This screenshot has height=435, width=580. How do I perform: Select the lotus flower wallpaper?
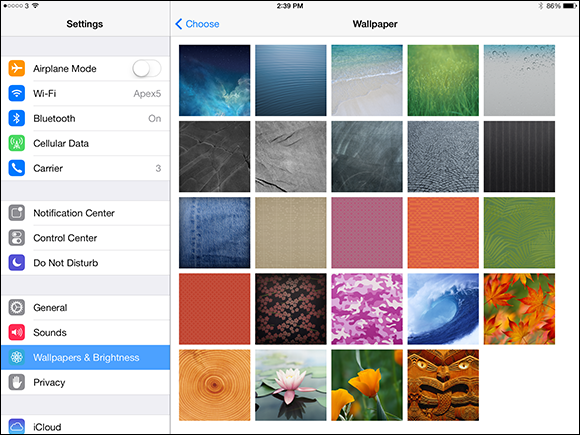pyautogui.click(x=291, y=385)
